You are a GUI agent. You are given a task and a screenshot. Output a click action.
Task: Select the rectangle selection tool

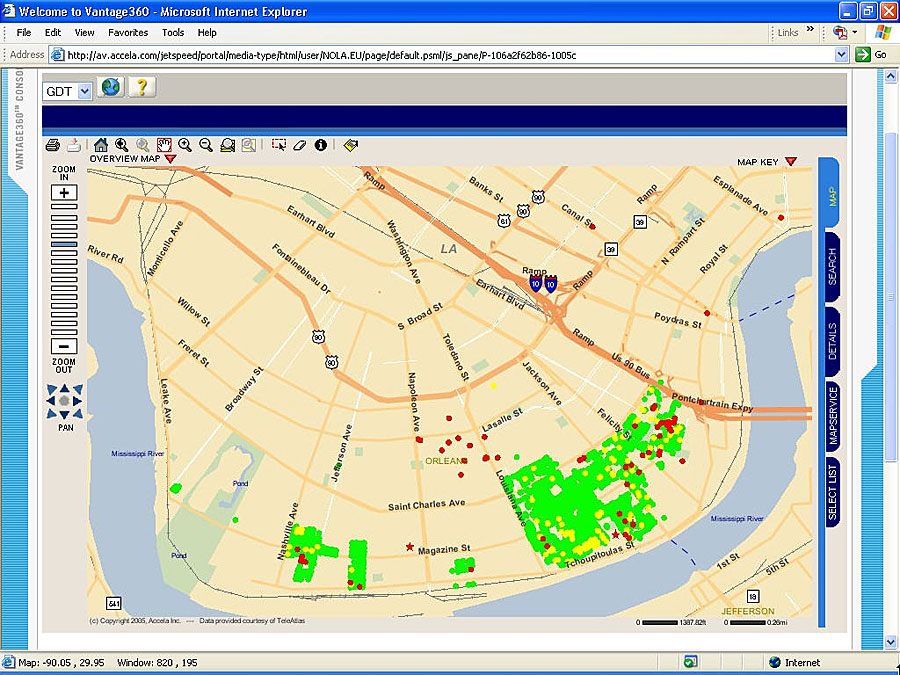click(x=279, y=145)
